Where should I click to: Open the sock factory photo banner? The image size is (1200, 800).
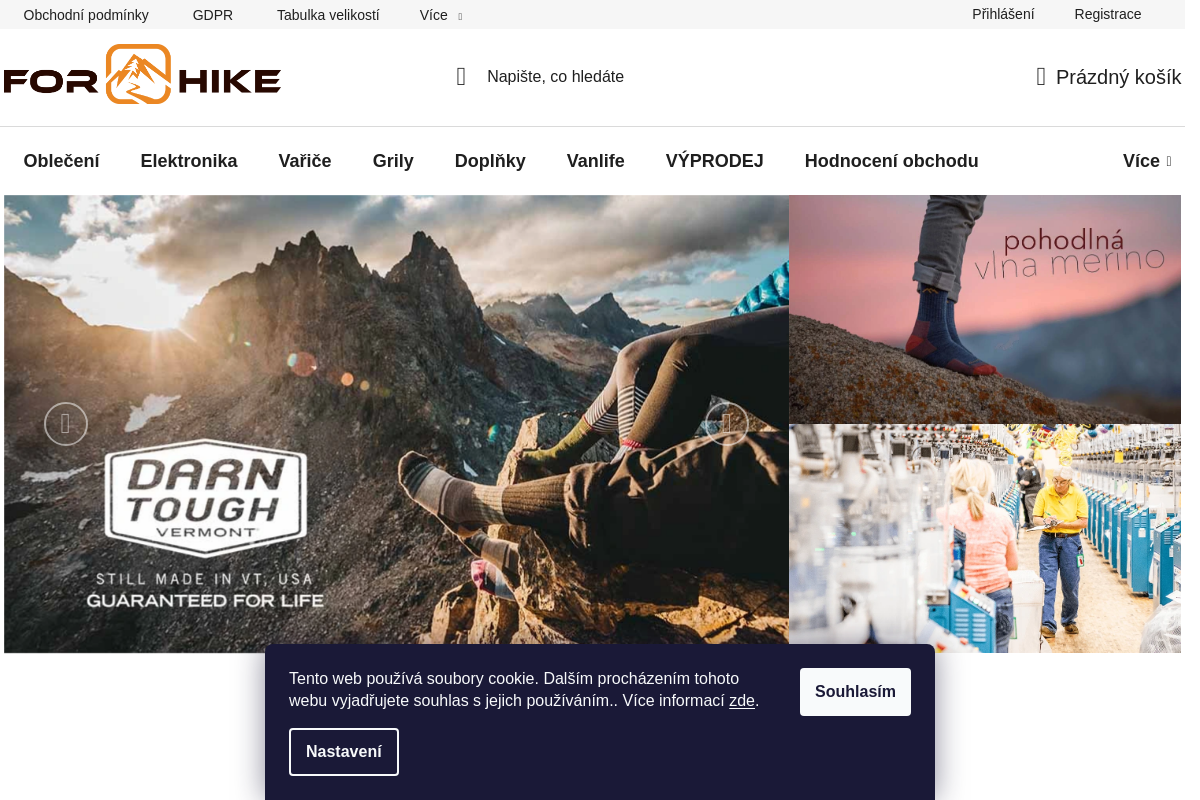[985, 538]
